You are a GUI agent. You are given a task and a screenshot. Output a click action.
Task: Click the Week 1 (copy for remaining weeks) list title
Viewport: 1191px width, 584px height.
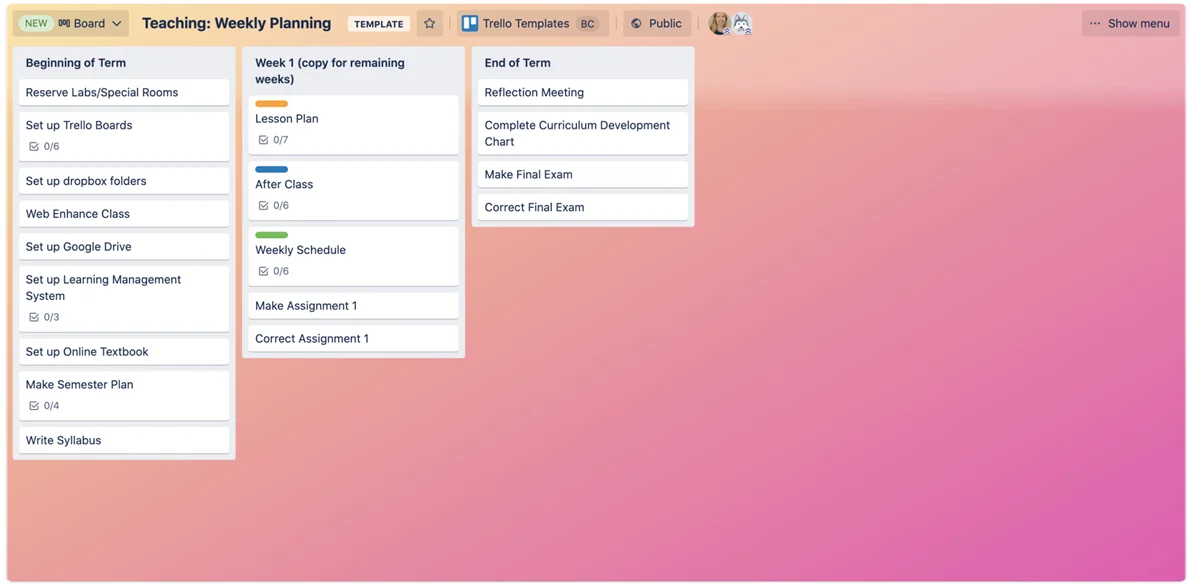330,71
